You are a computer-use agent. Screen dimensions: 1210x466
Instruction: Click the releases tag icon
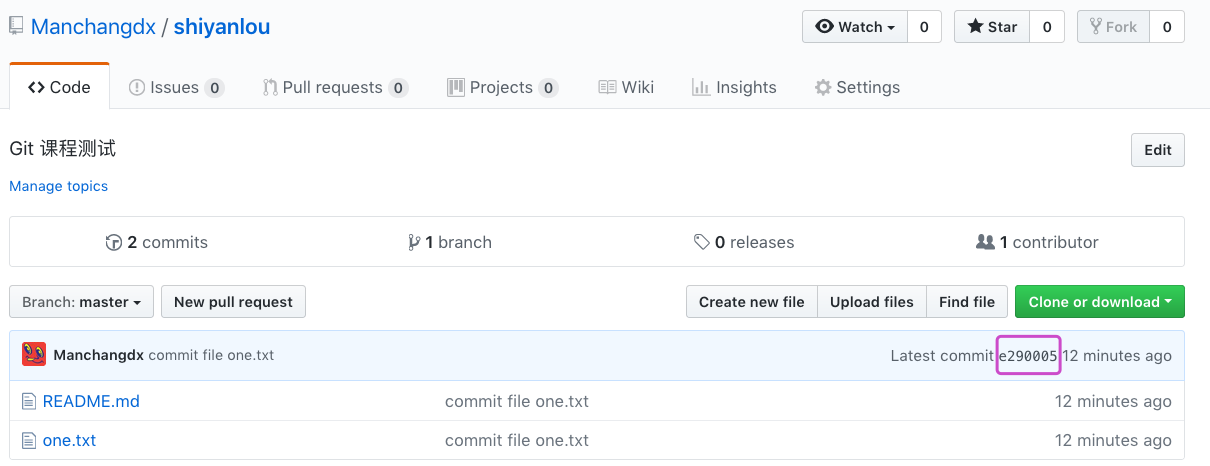[702, 242]
